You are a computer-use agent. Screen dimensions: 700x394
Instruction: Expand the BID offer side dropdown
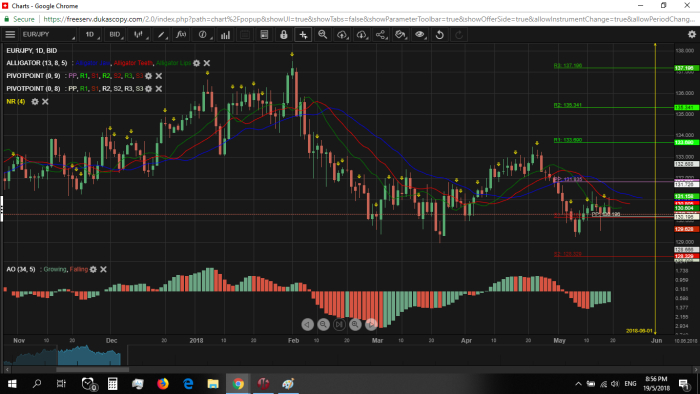115,34
